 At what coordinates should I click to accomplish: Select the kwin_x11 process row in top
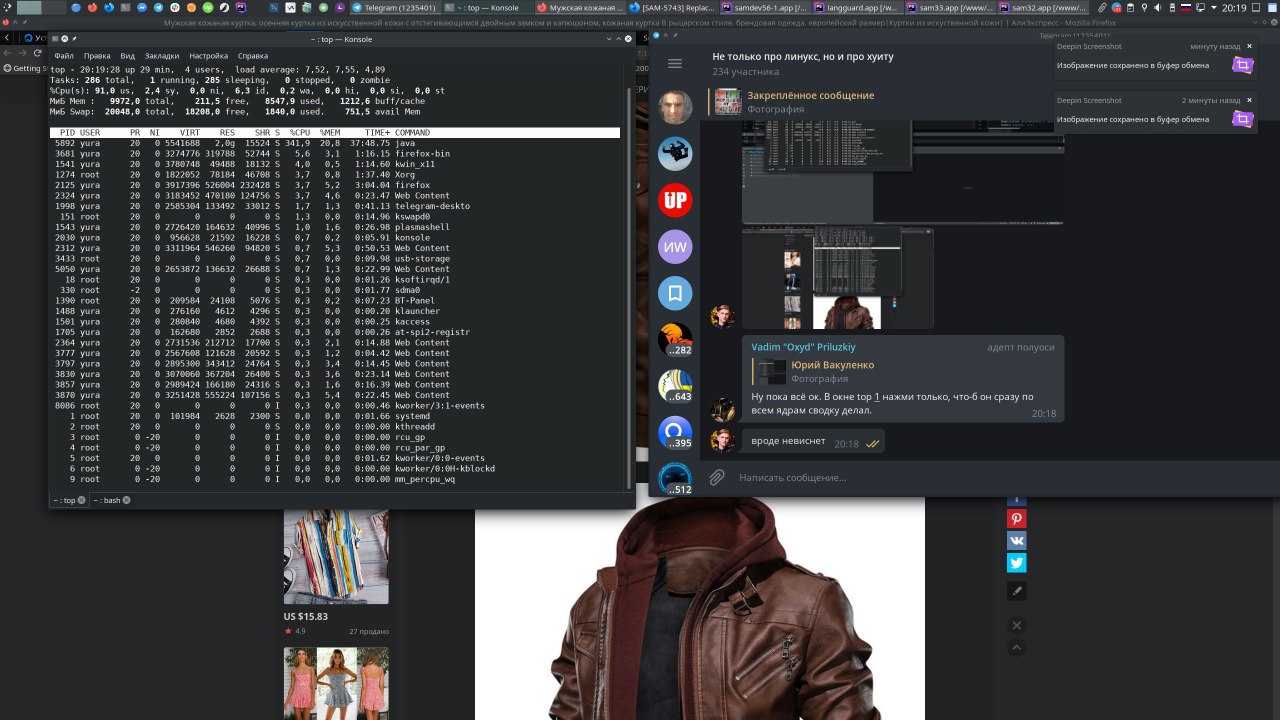tap(335, 164)
